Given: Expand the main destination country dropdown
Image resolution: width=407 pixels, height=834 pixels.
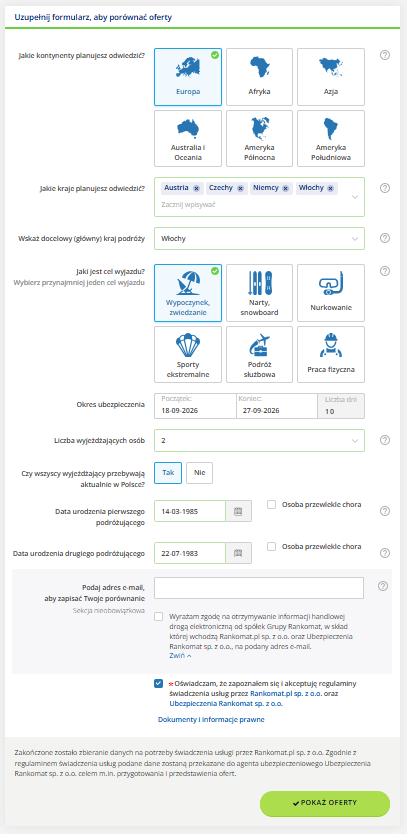Looking at the screenshot, I should pyautogui.click(x=259, y=238).
